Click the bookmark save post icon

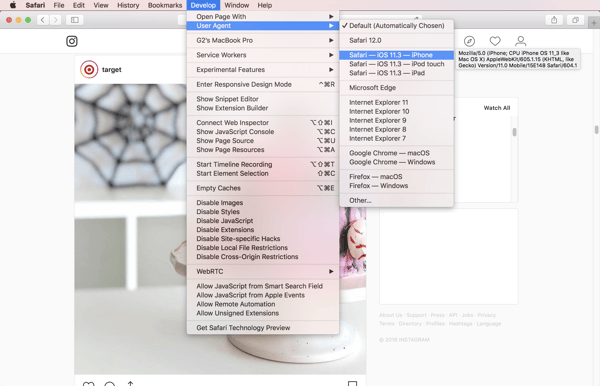pyautogui.click(x=352, y=383)
